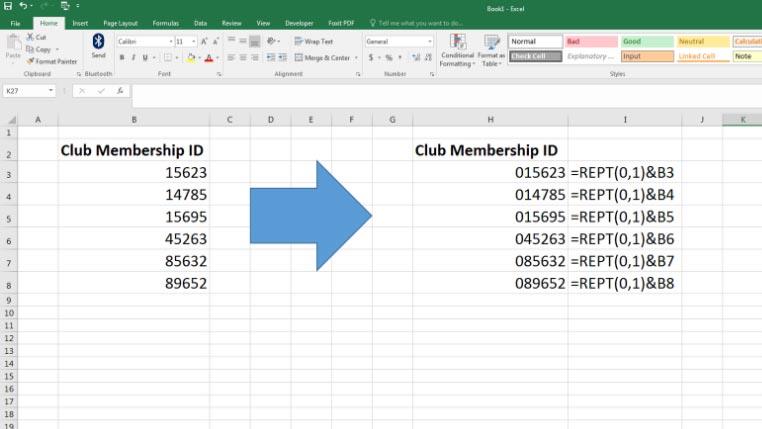Viewport: 762px width, 429px height.
Task: Switch to the Data tab
Action: 200,23
